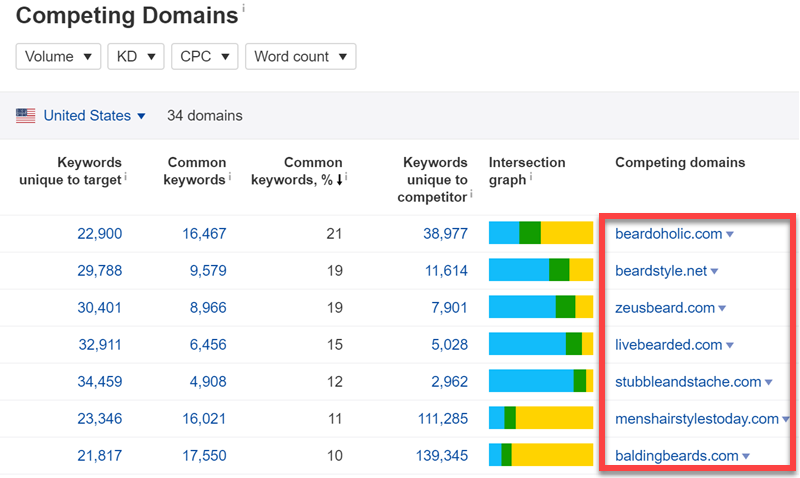Click intersection graph bar for menshairstylestoday.com
The image size is (800, 478).
coord(541,418)
